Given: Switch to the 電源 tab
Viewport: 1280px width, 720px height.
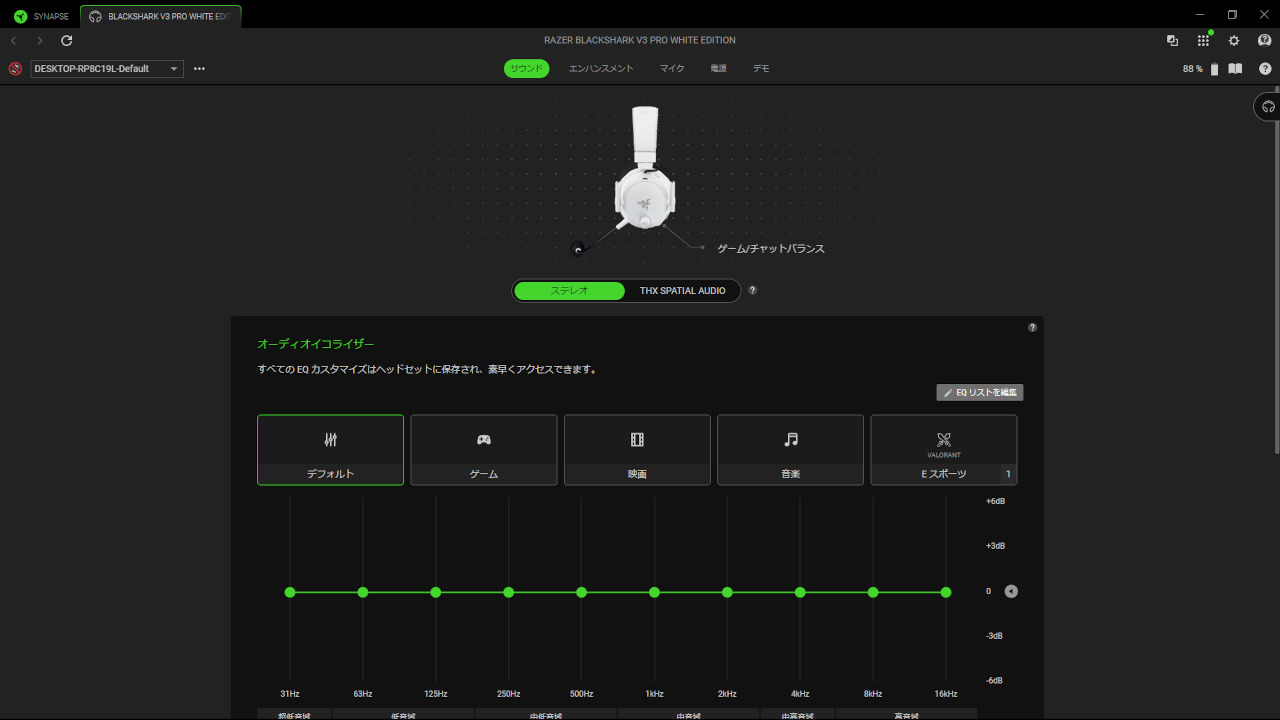Looking at the screenshot, I should coord(718,68).
